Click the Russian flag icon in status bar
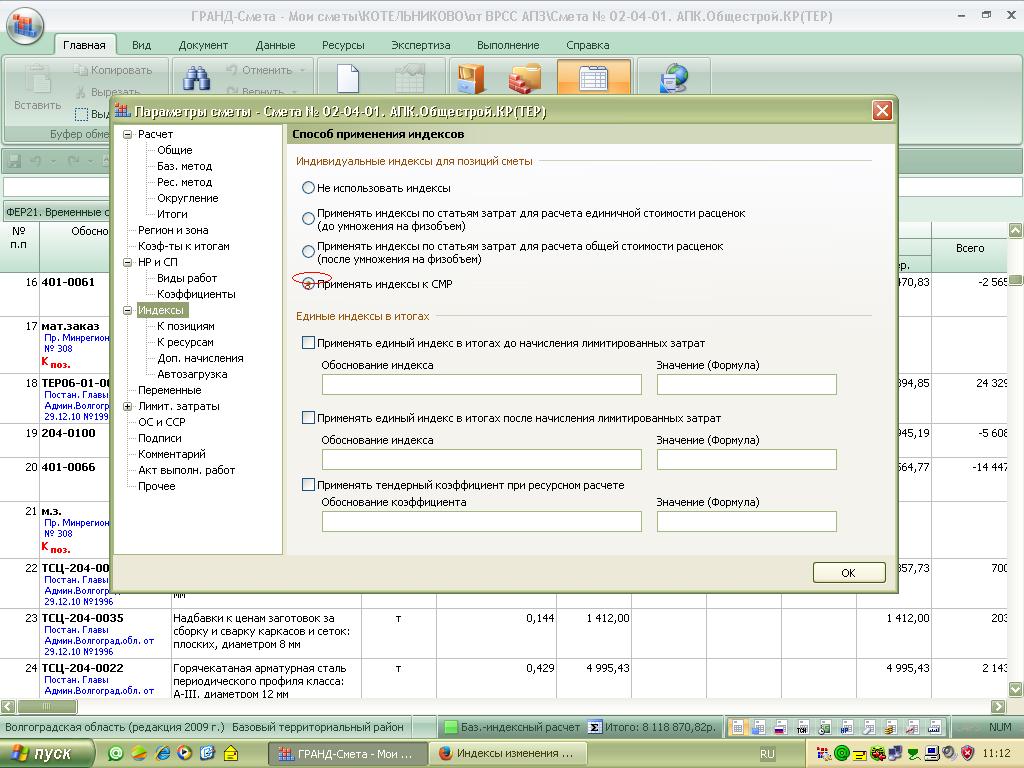 (x=781, y=727)
